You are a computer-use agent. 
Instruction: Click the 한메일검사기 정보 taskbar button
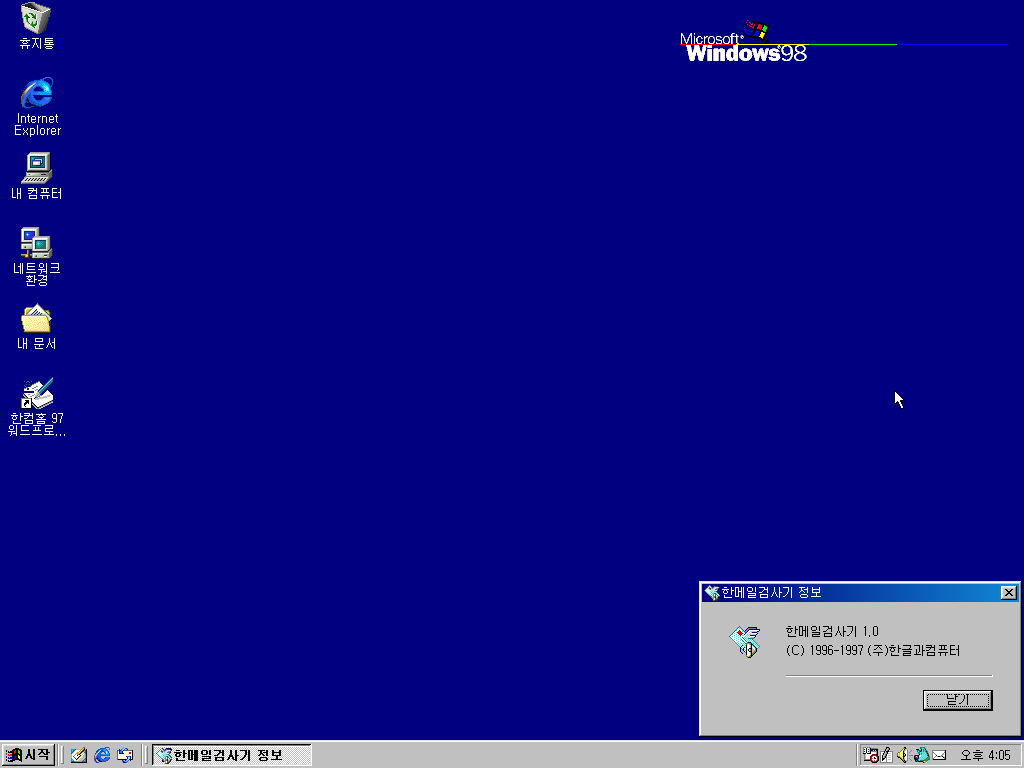[x=232, y=755]
